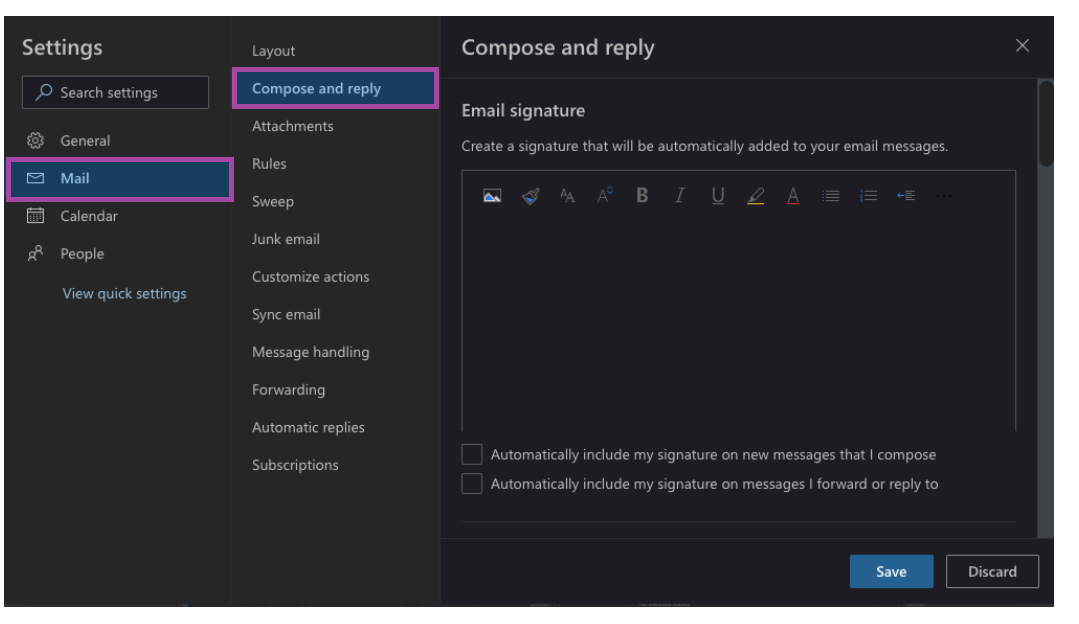Toggle italic formatting in the signature editor

678,197
